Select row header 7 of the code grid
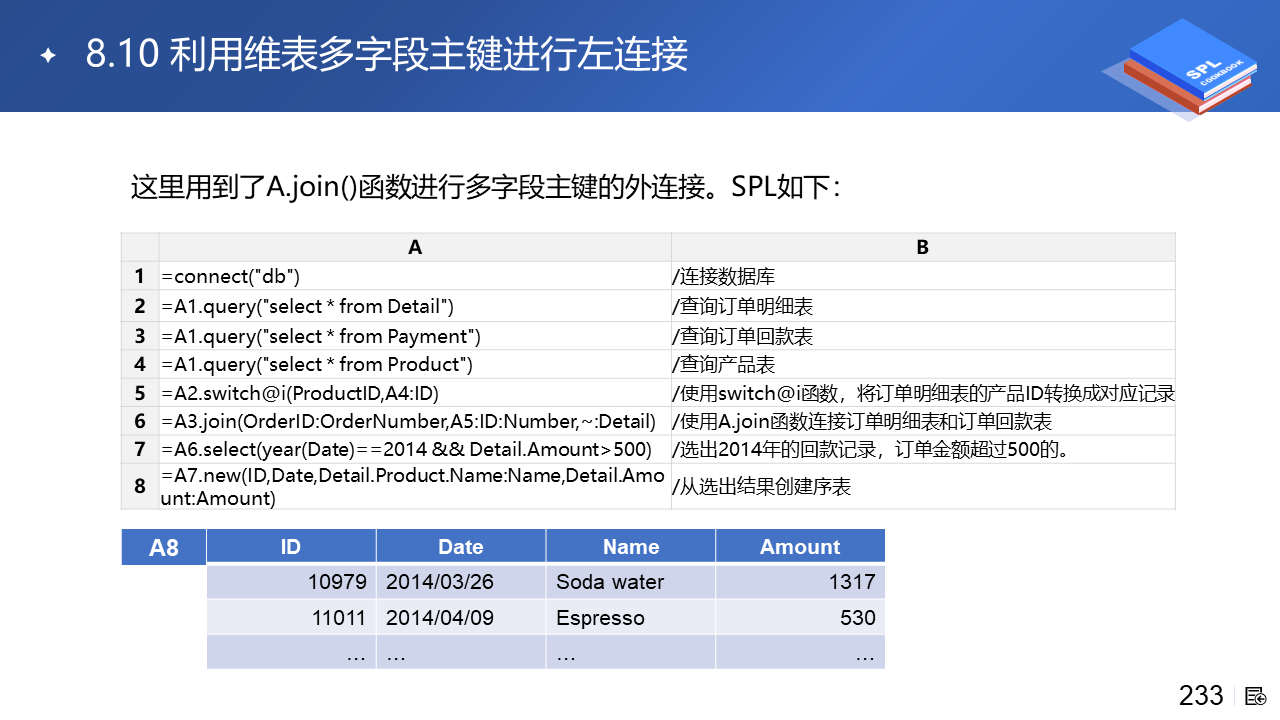Screen dimensions: 1280x720 140,449
